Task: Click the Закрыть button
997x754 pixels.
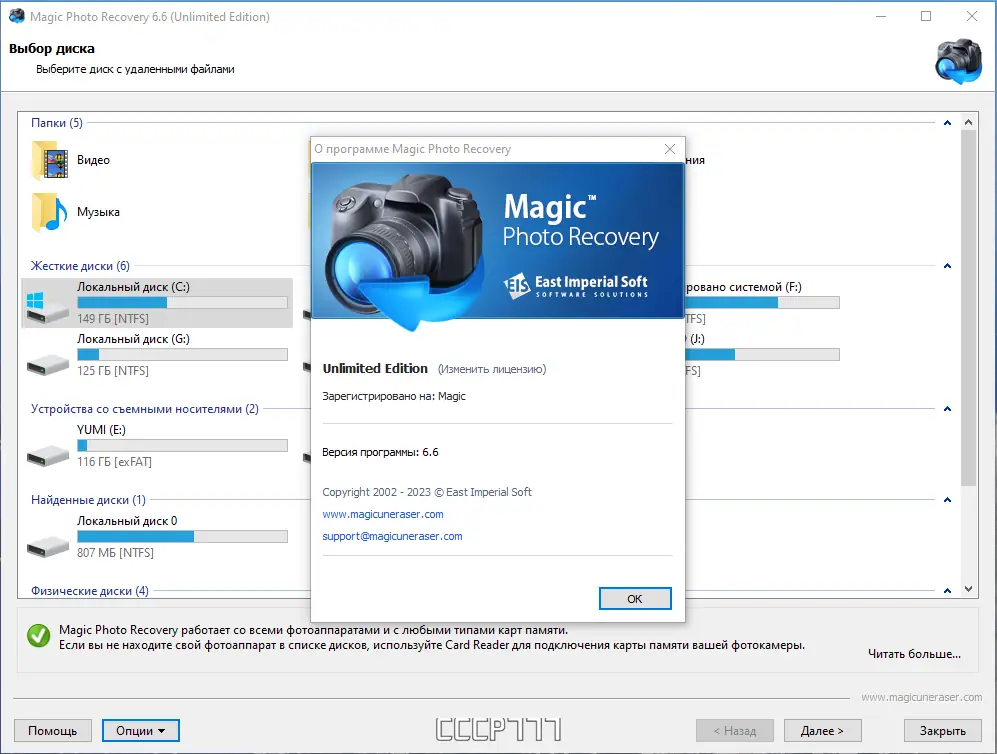Action: 942,730
